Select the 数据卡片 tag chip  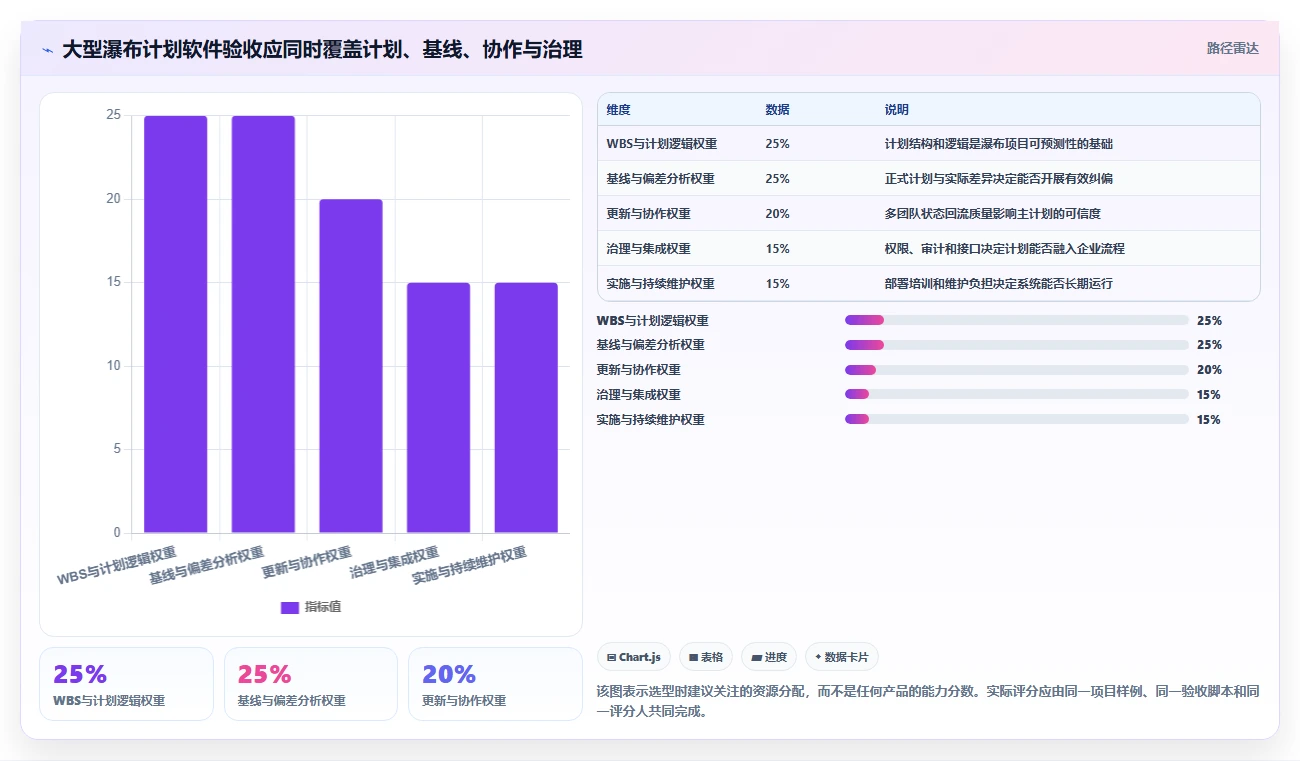pos(841,657)
